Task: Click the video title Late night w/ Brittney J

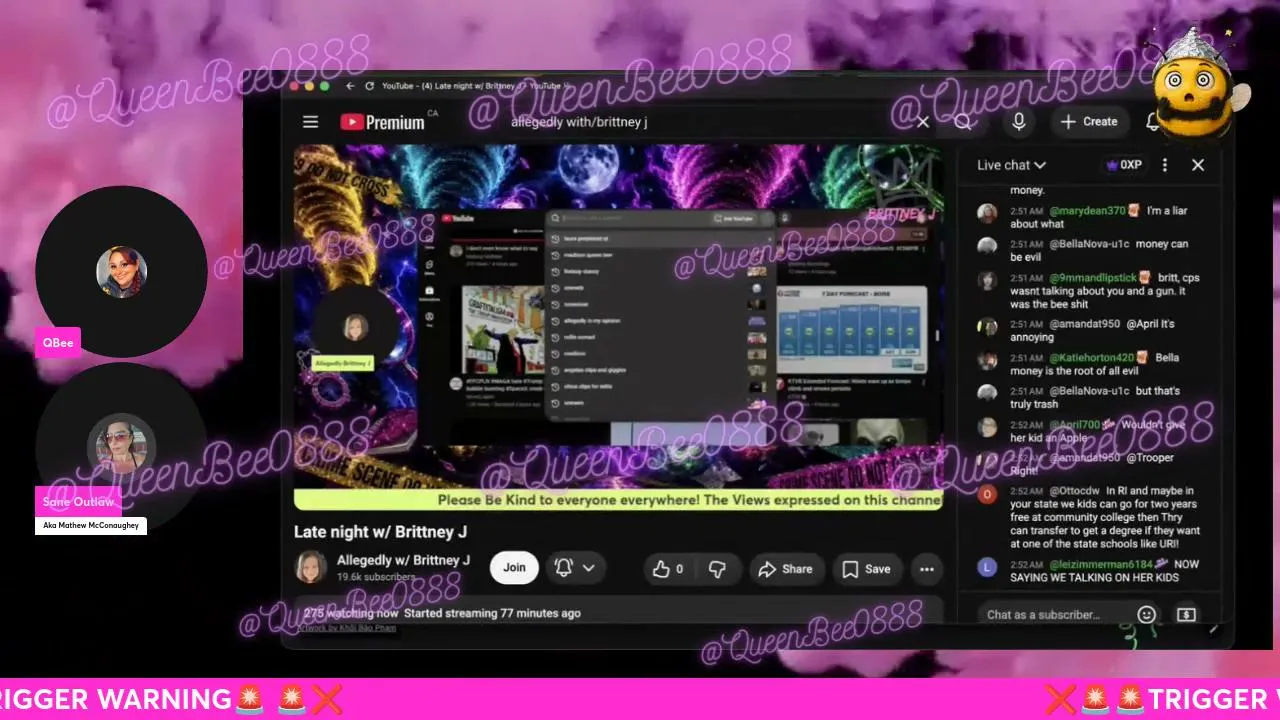Action: tap(380, 532)
